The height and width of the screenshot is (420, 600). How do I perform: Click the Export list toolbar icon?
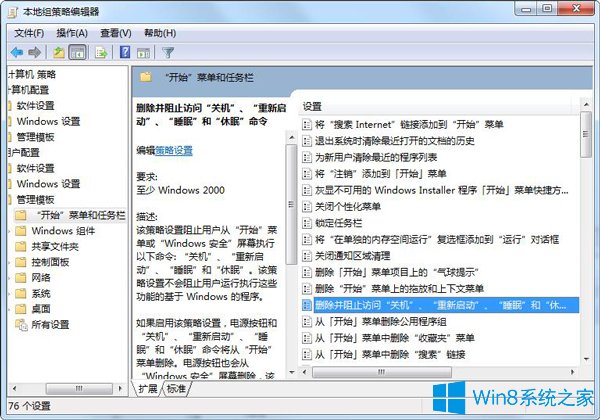pos(101,52)
